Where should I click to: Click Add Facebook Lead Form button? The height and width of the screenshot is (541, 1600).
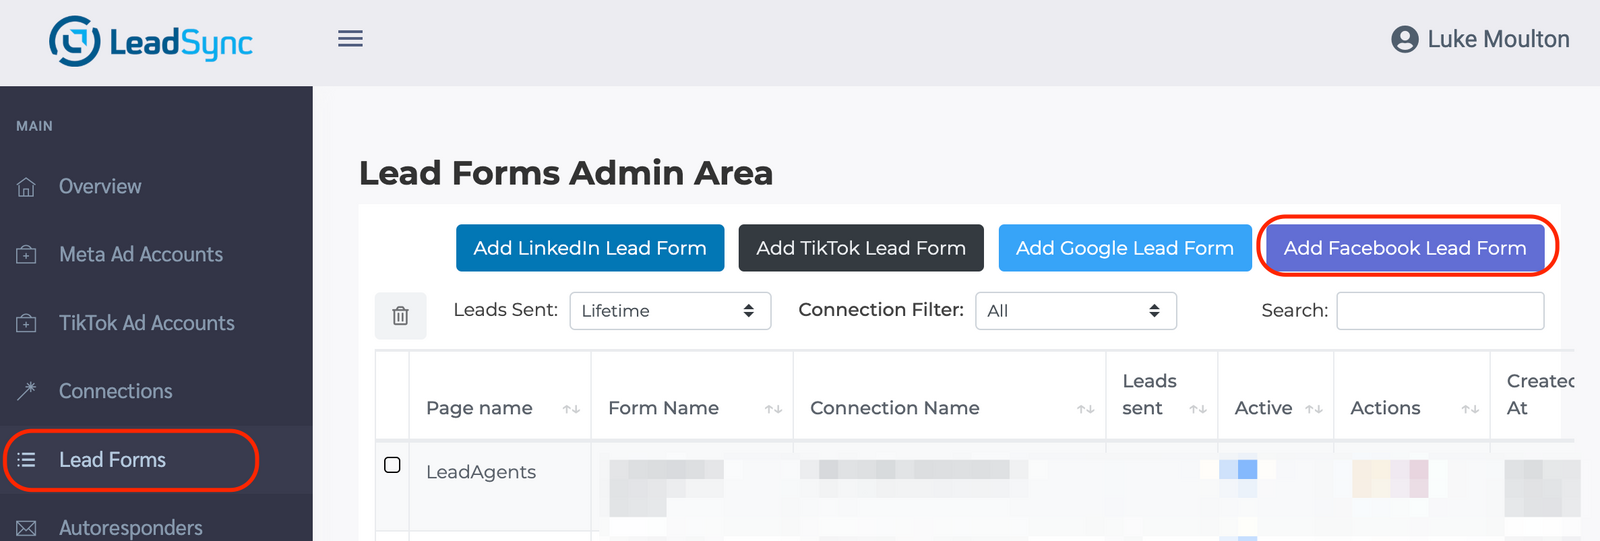click(1404, 248)
